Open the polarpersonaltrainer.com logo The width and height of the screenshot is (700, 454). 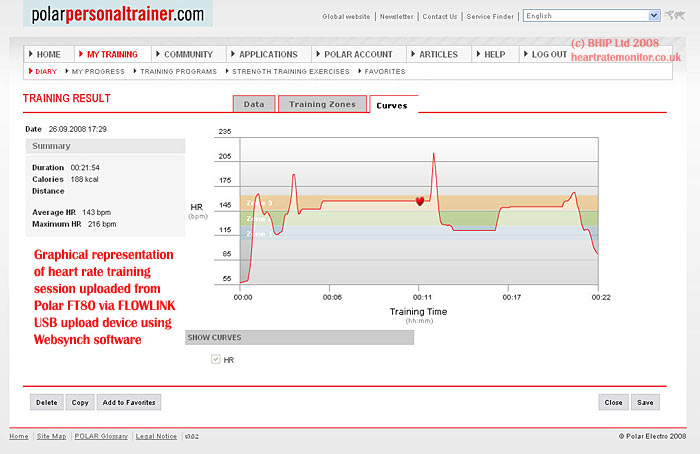(x=118, y=14)
